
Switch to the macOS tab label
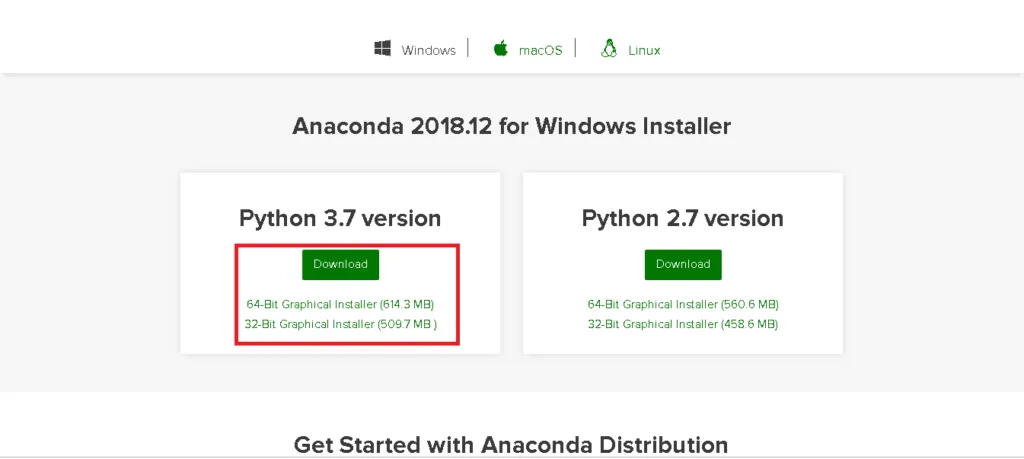click(540, 50)
